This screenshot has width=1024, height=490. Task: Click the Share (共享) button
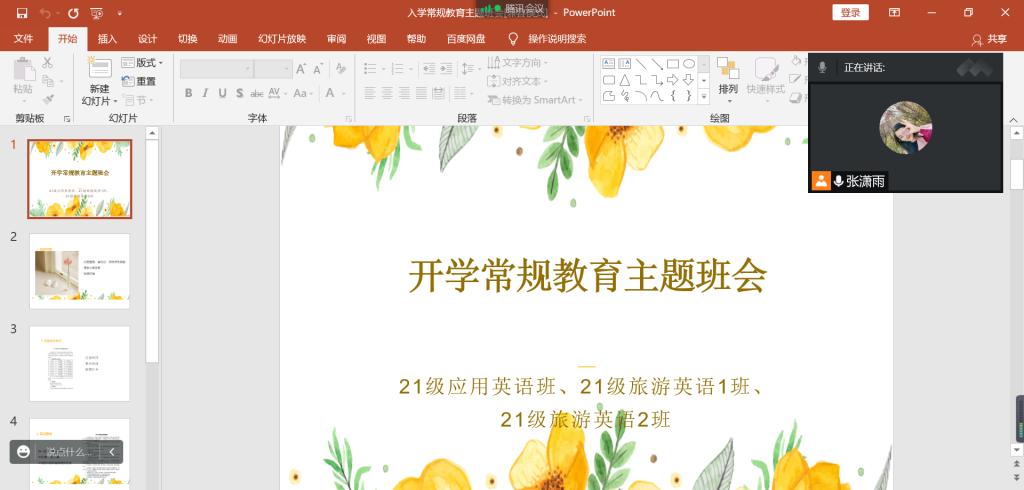(x=989, y=39)
